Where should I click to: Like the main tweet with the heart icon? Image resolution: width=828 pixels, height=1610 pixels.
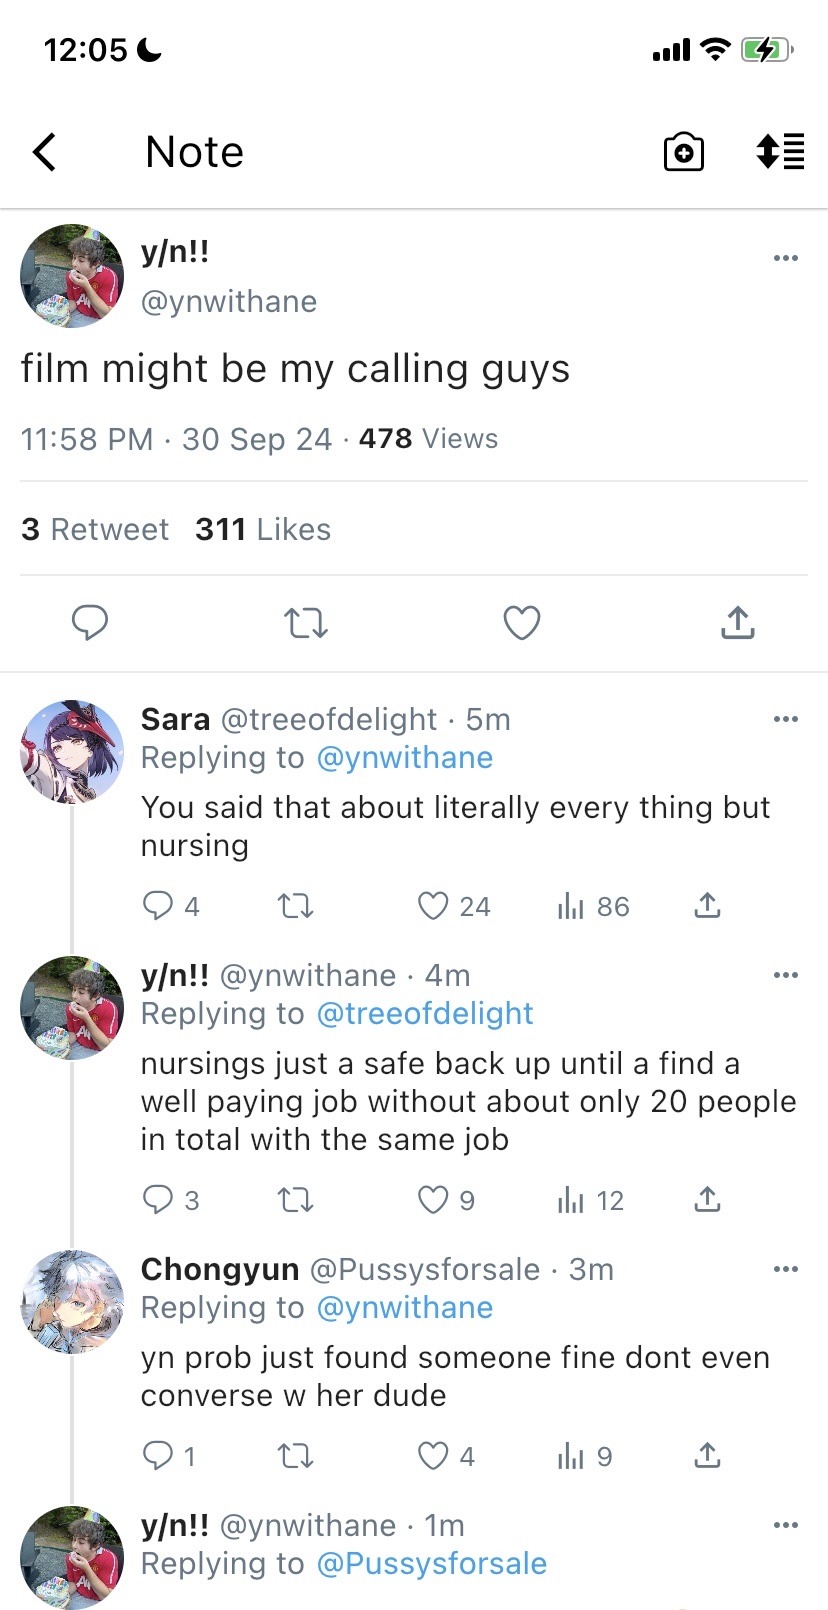(521, 622)
